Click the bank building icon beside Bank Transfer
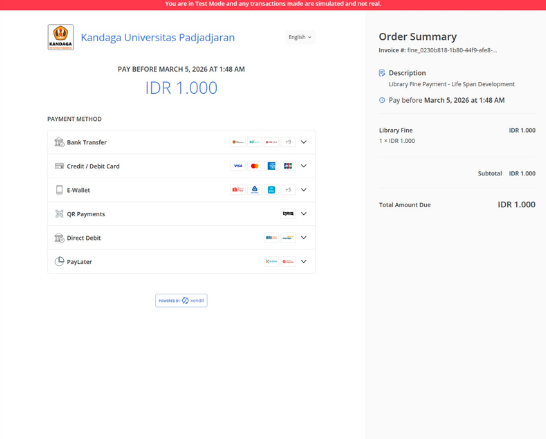Image resolution: width=546 pixels, height=439 pixels. 59,142
